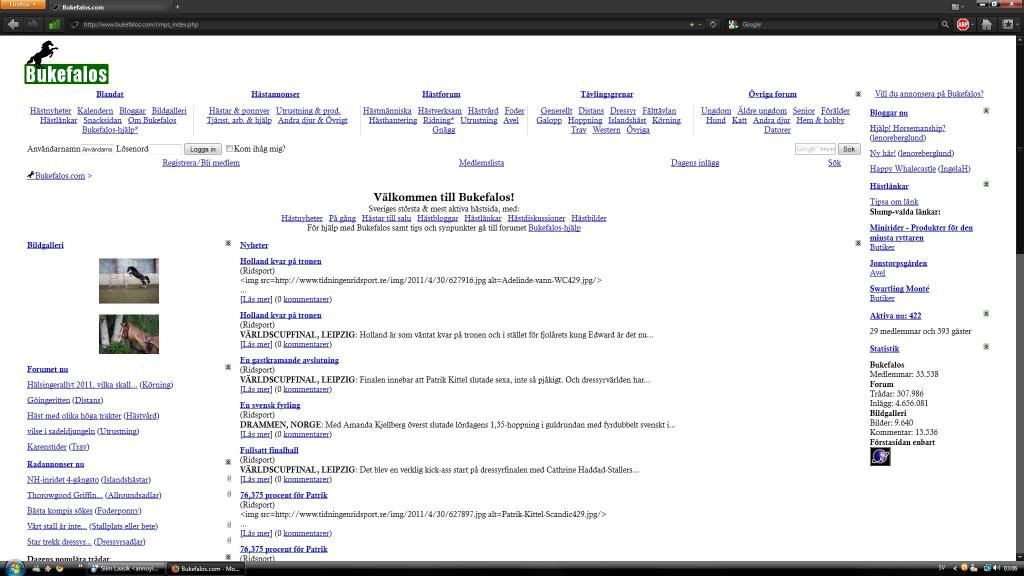
Task: Open Vill du annonsera på Bukefalos link
Action: click(x=929, y=93)
